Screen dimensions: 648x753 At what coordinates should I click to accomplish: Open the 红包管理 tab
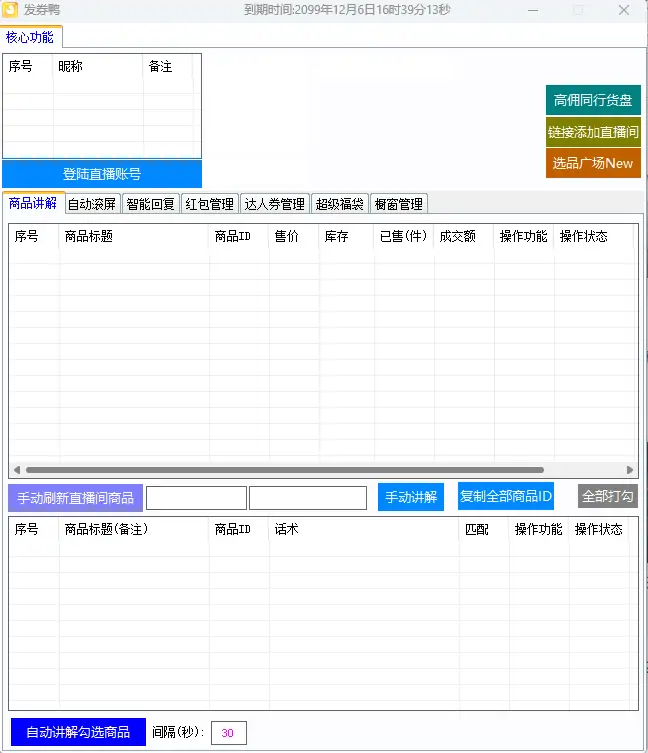(x=209, y=204)
